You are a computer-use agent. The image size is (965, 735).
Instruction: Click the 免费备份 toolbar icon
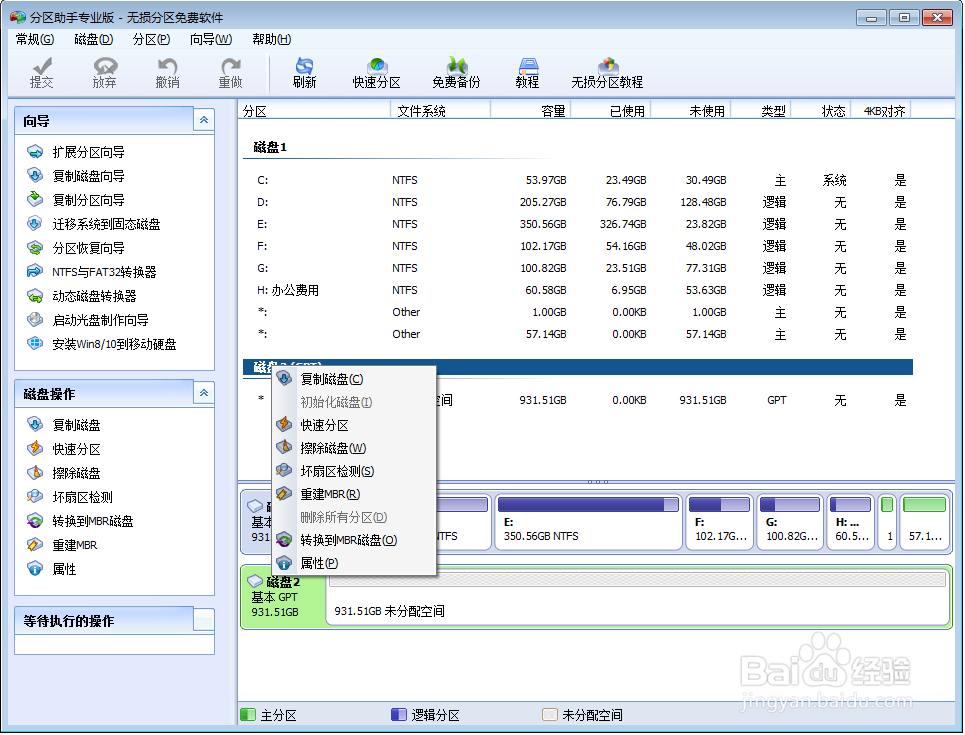pos(455,72)
